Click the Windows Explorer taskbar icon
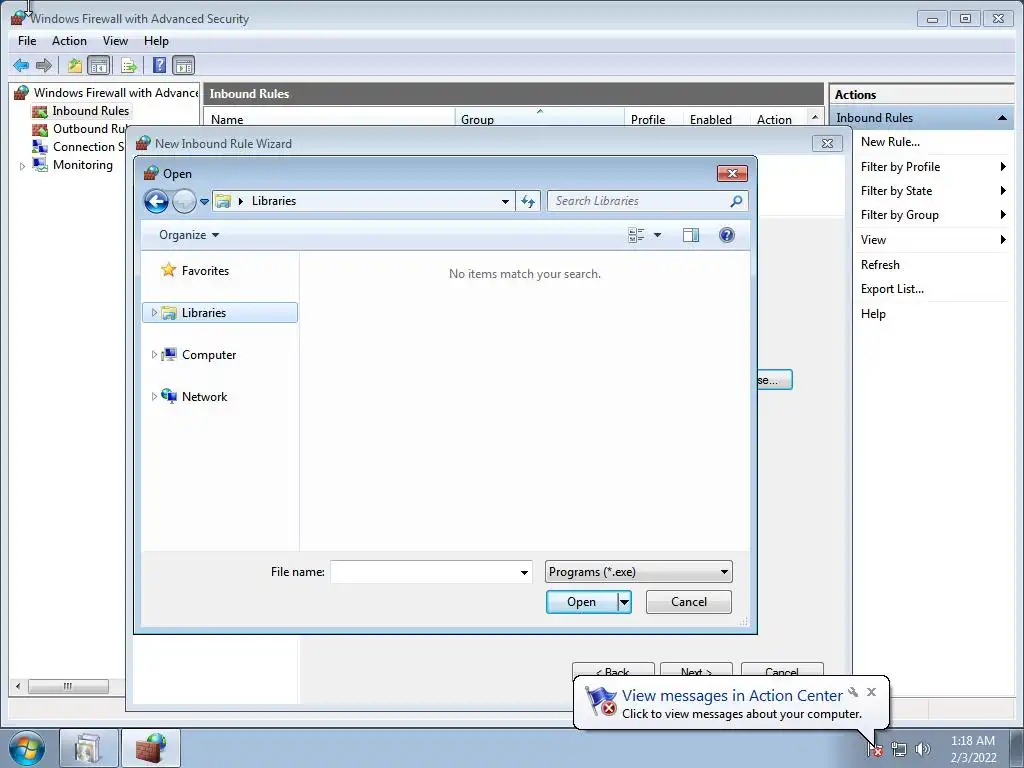 [x=88, y=748]
